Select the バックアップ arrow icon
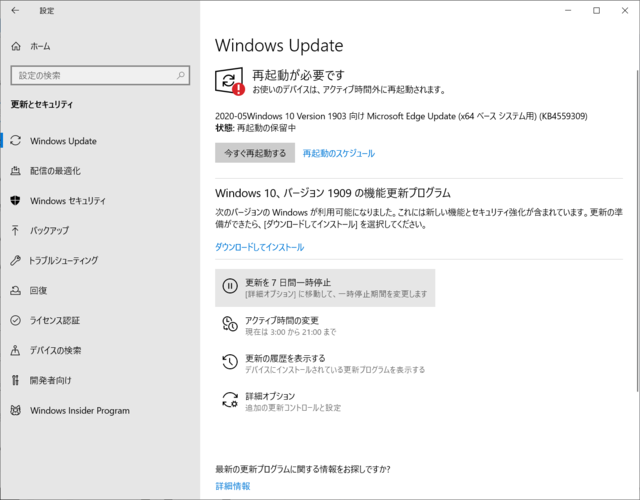 (x=16, y=230)
